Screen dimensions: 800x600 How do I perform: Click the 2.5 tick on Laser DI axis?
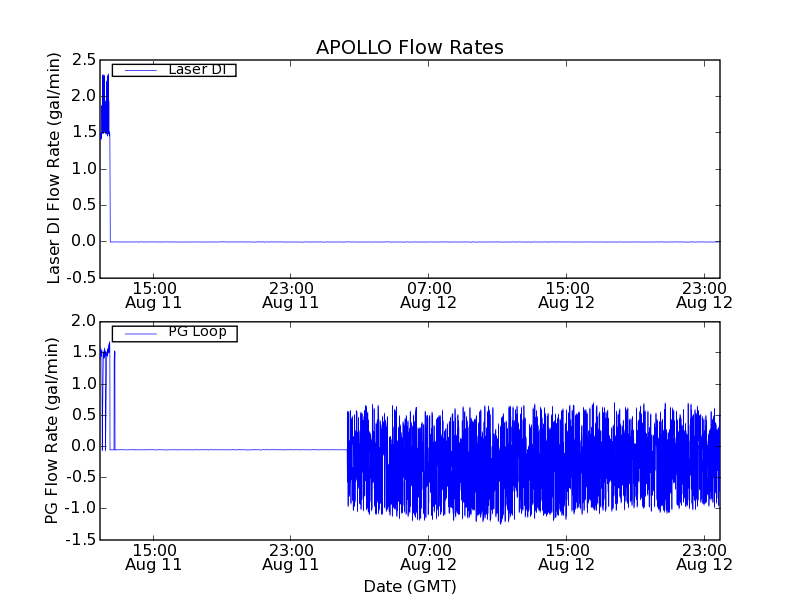[x=84, y=60]
